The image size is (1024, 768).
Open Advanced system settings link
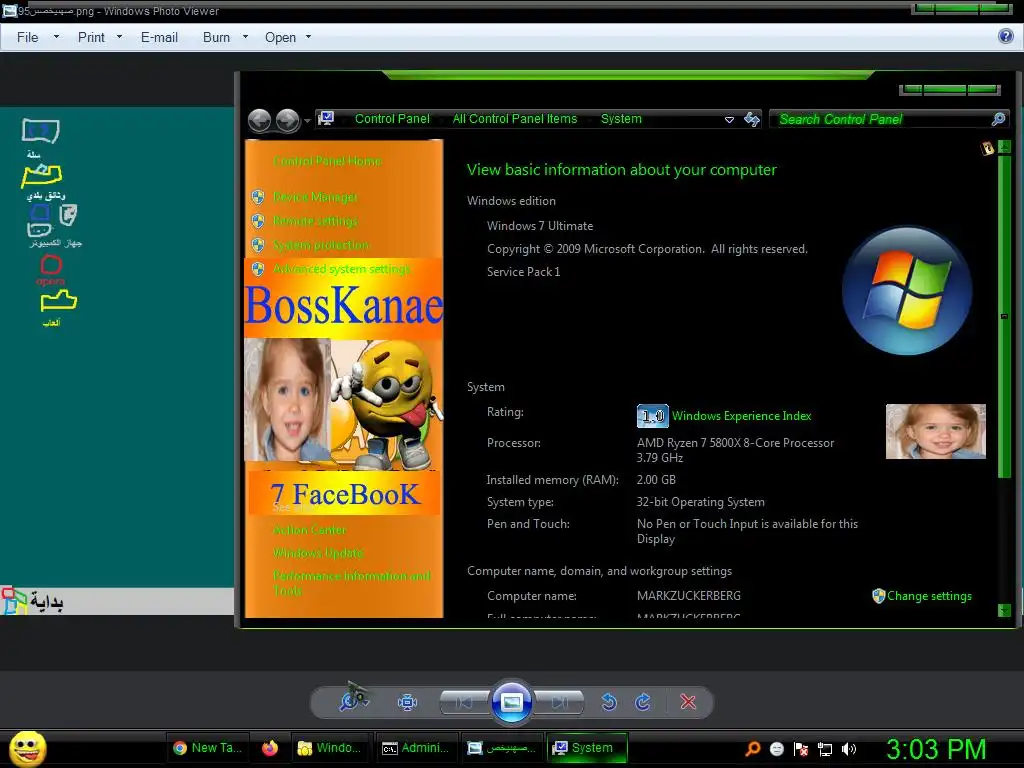click(342, 269)
